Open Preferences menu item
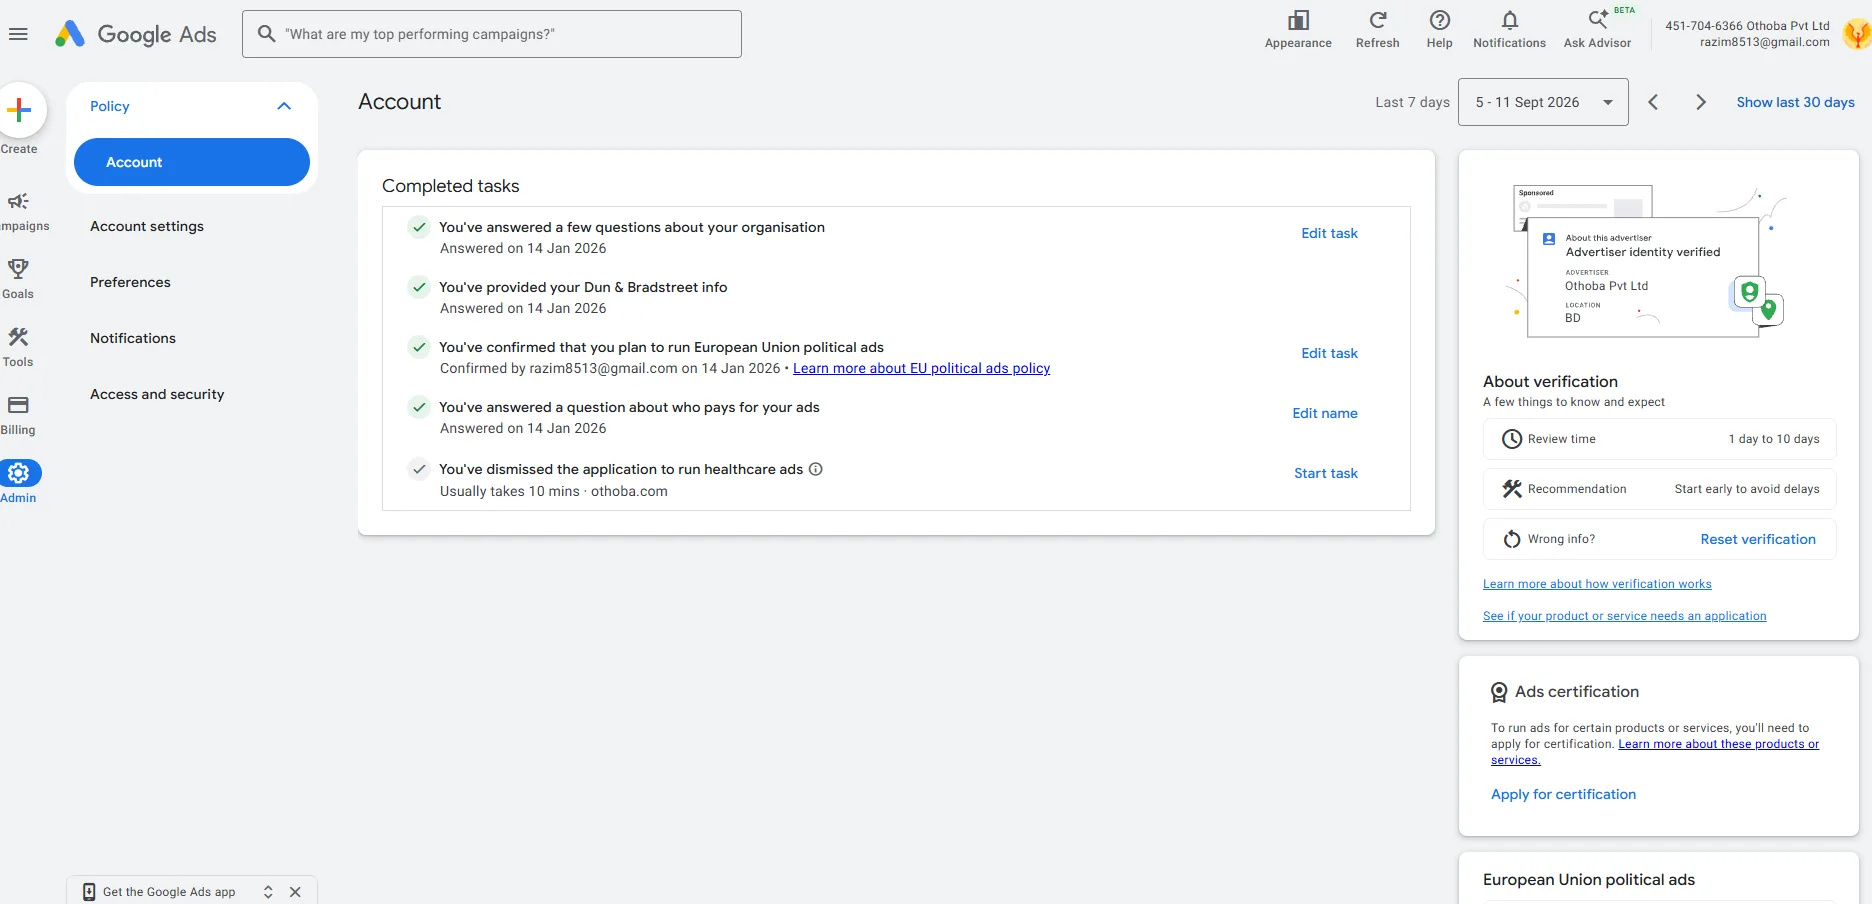Viewport: 1872px width, 904px height. pyautogui.click(x=130, y=282)
